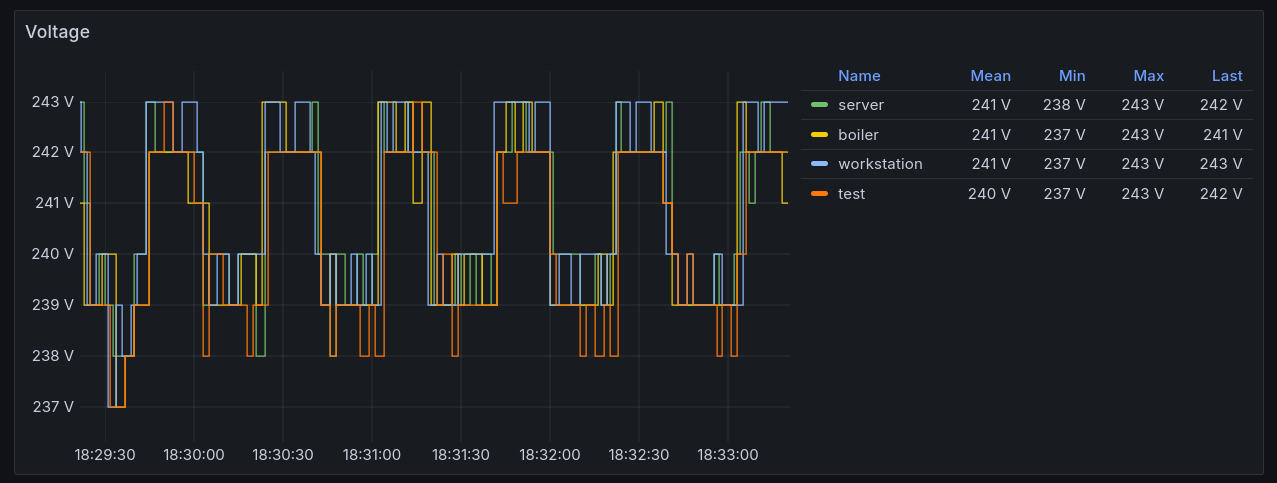This screenshot has height=483, width=1277.
Task: Sort legend by the Last column
Action: pos(1226,76)
